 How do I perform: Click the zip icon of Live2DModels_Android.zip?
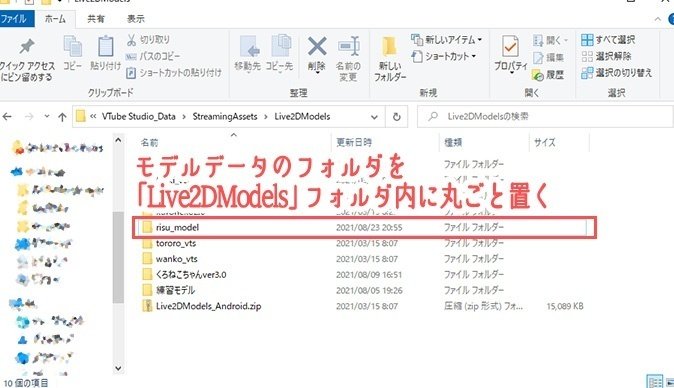pyautogui.click(x=147, y=306)
